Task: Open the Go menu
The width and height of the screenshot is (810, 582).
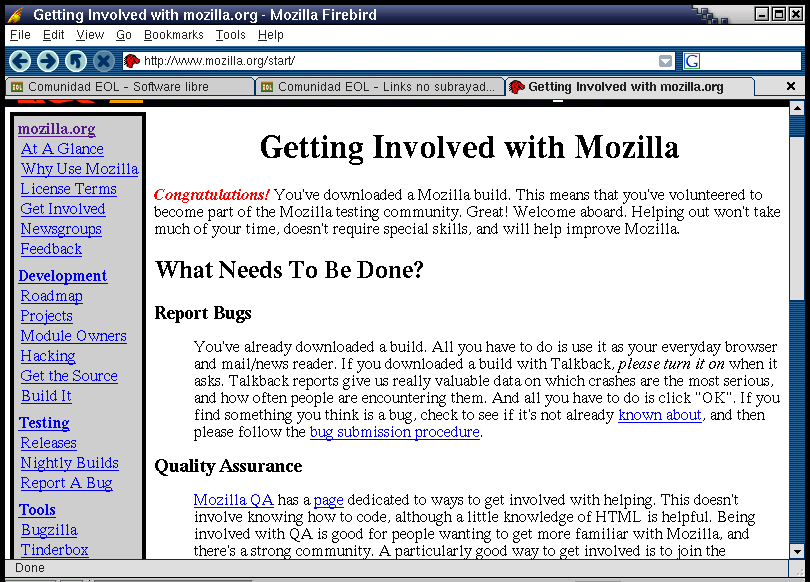Action: pyautogui.click(x=123, y=35)
